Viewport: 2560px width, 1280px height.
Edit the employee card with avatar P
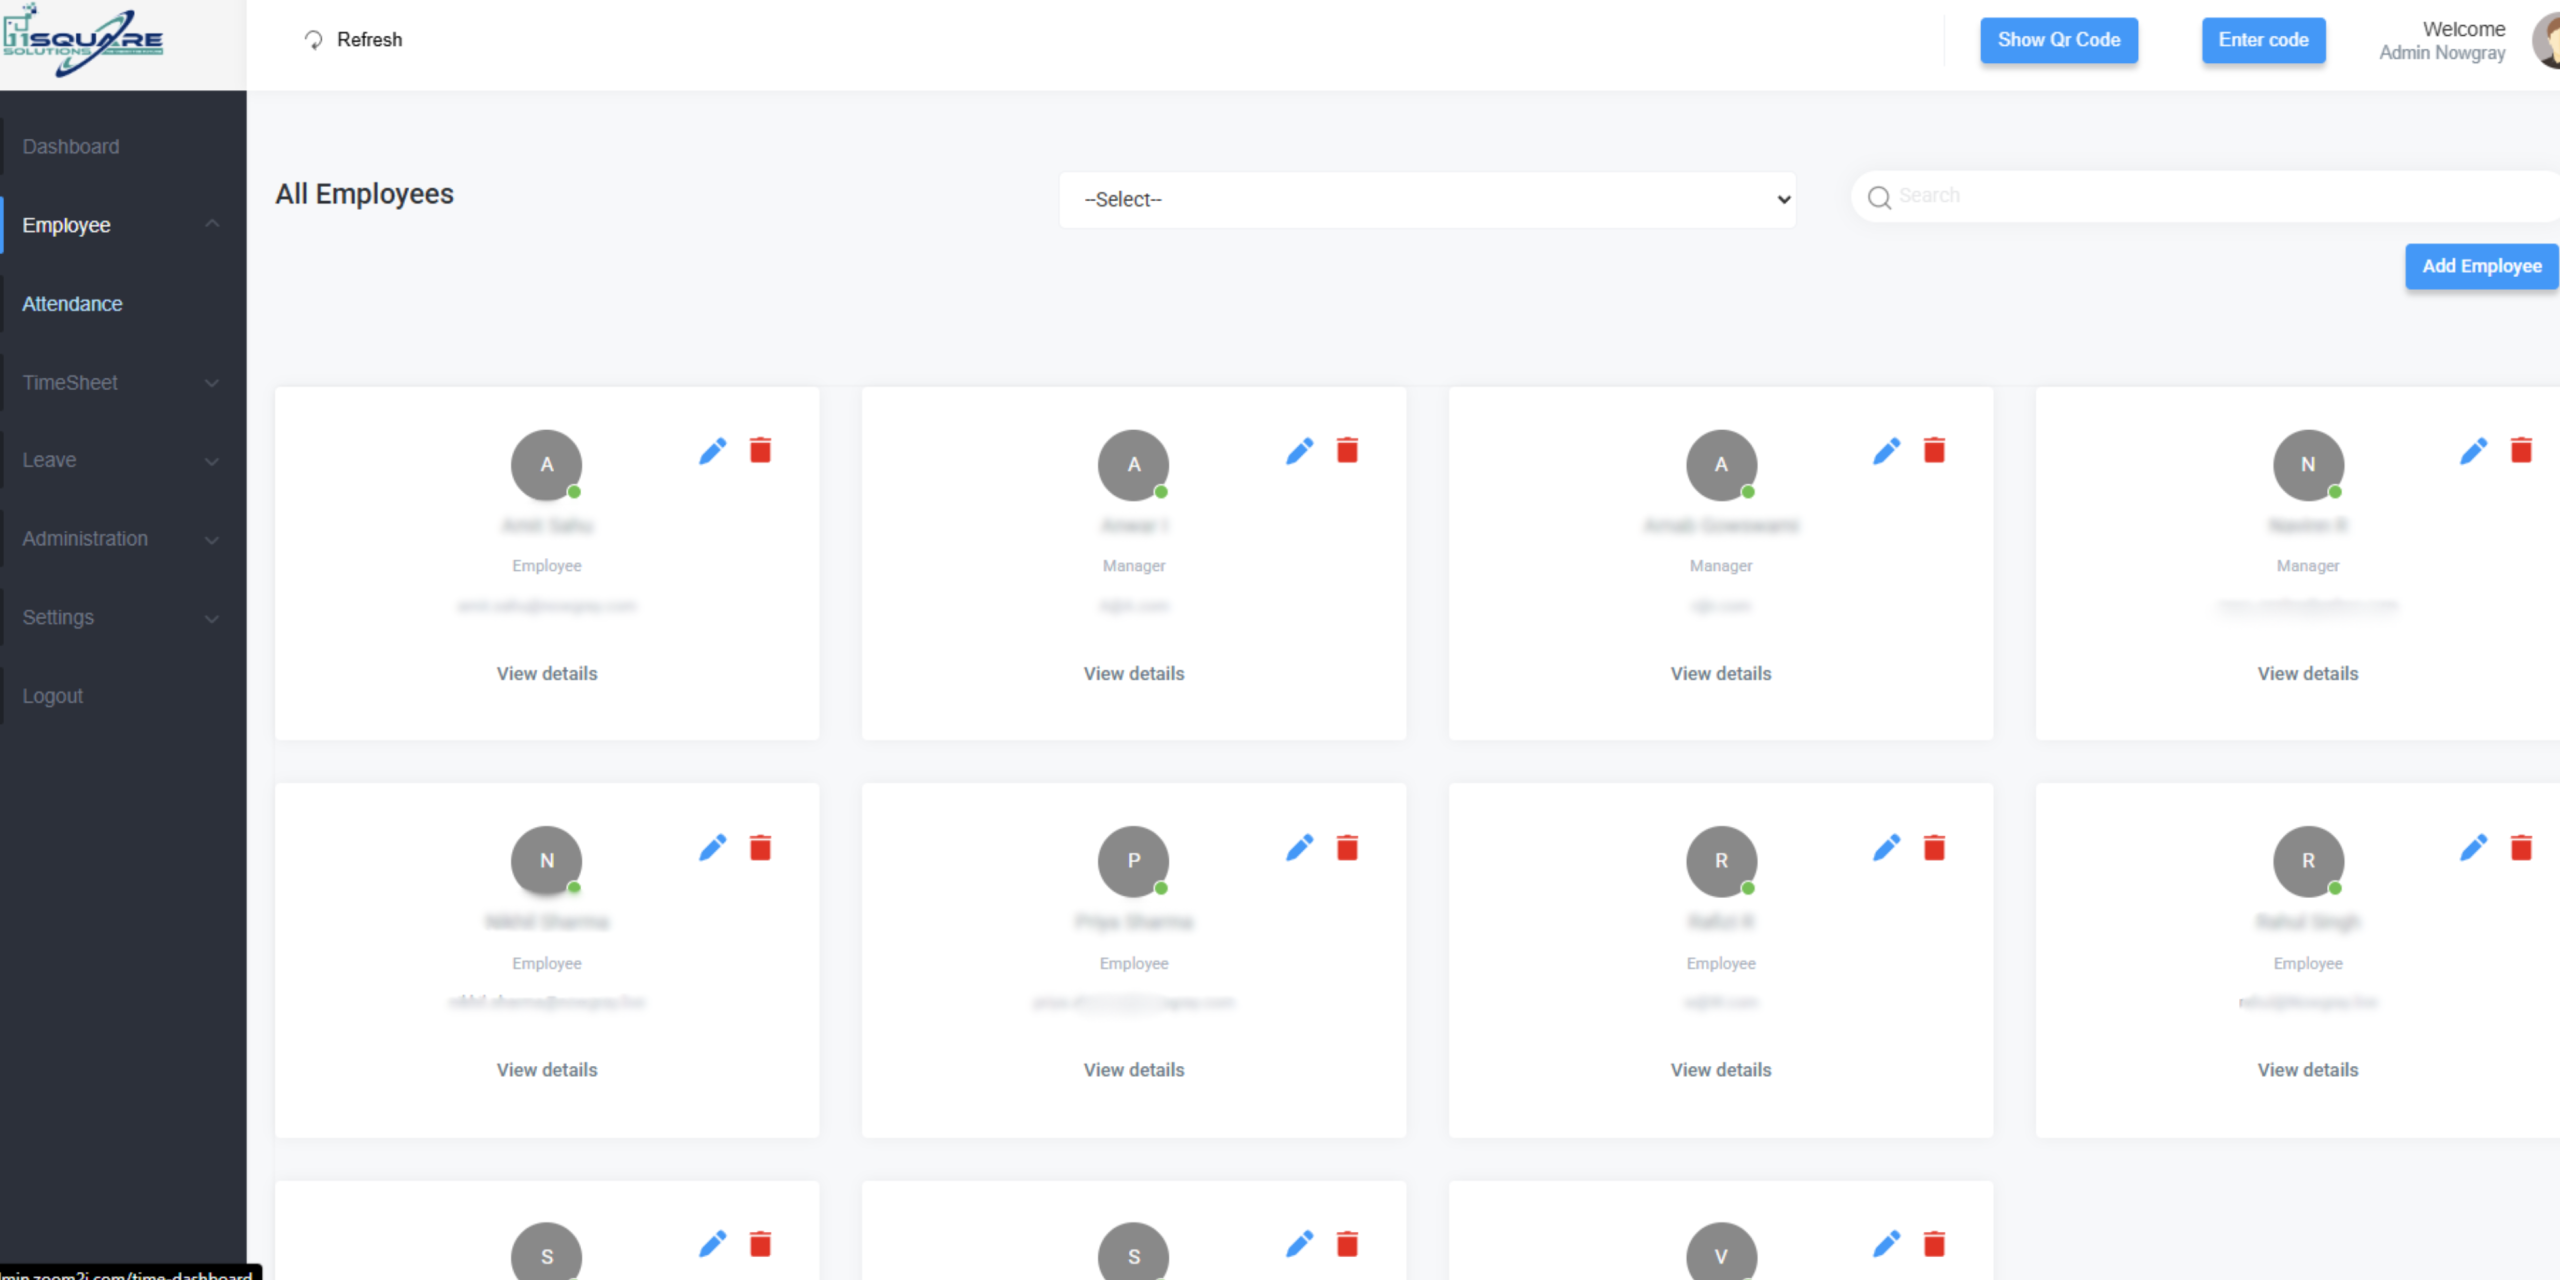click(x=1299, y=849)
